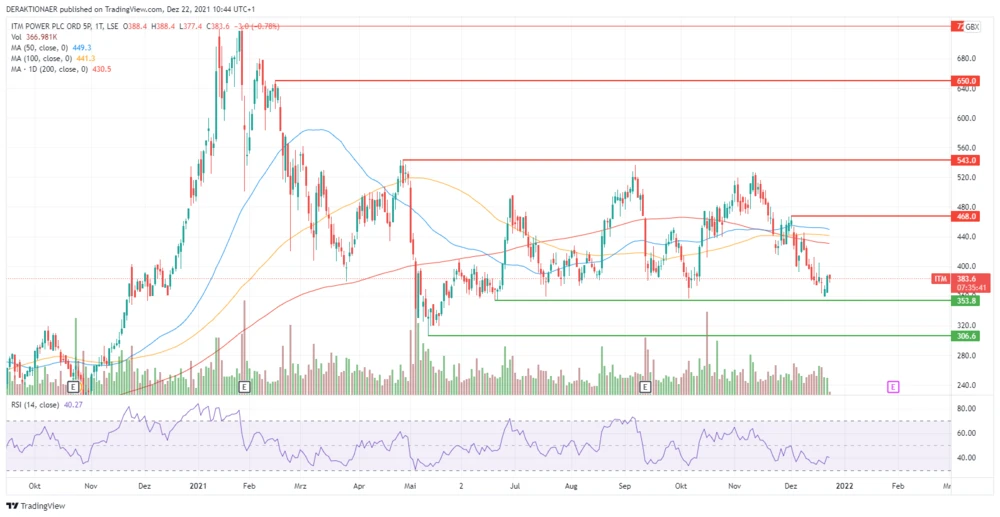Click the earnings E marker under September 2021

coord(645,386)
